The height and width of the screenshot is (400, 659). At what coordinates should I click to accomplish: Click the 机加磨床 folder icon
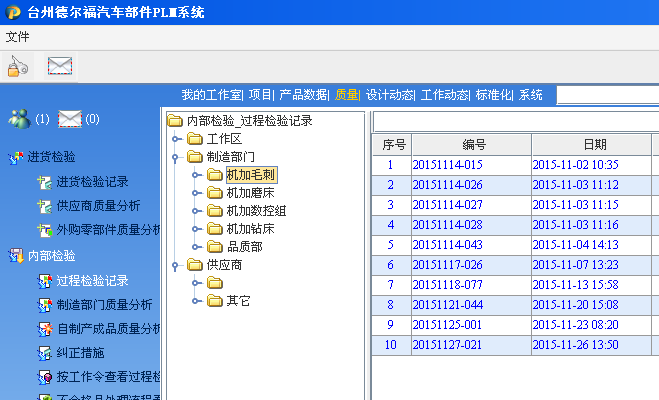pyautogui.click(x=215, y=193)
